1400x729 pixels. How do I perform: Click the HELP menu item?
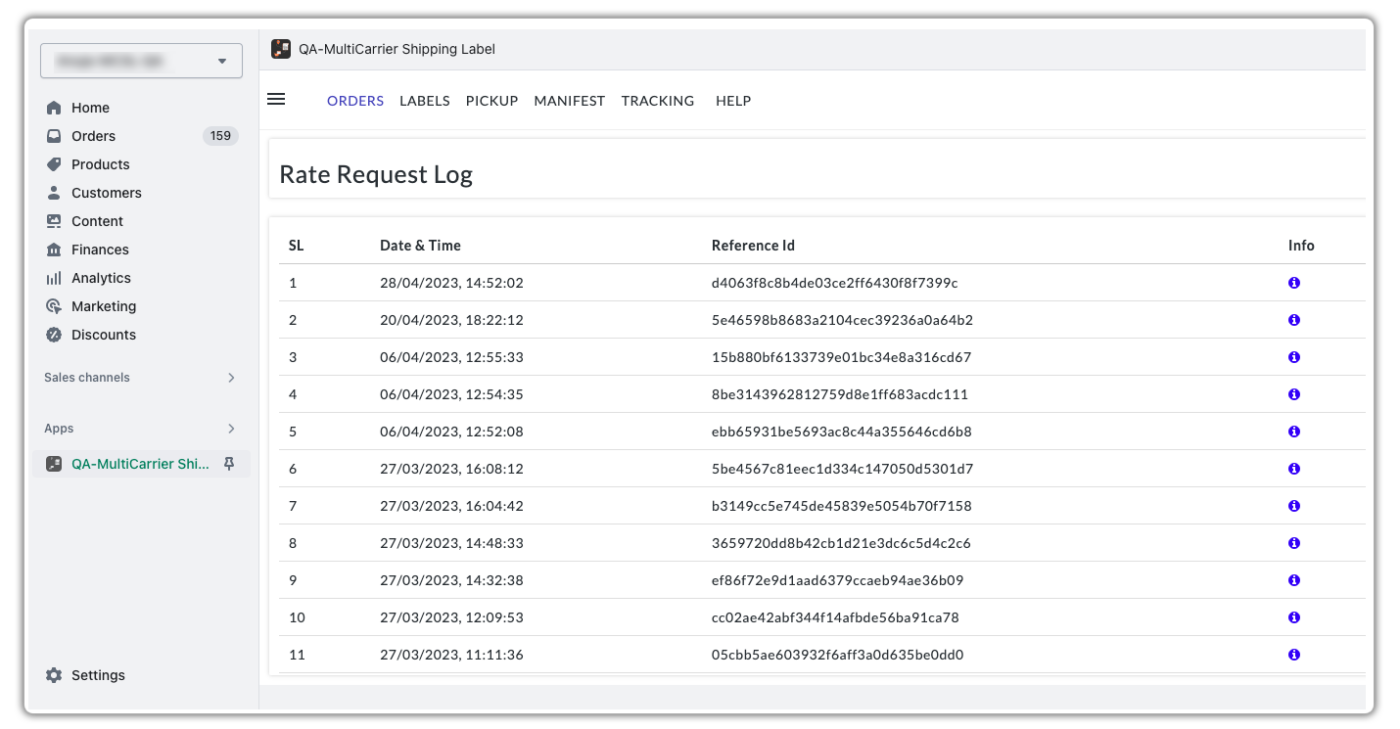[733, 101]
